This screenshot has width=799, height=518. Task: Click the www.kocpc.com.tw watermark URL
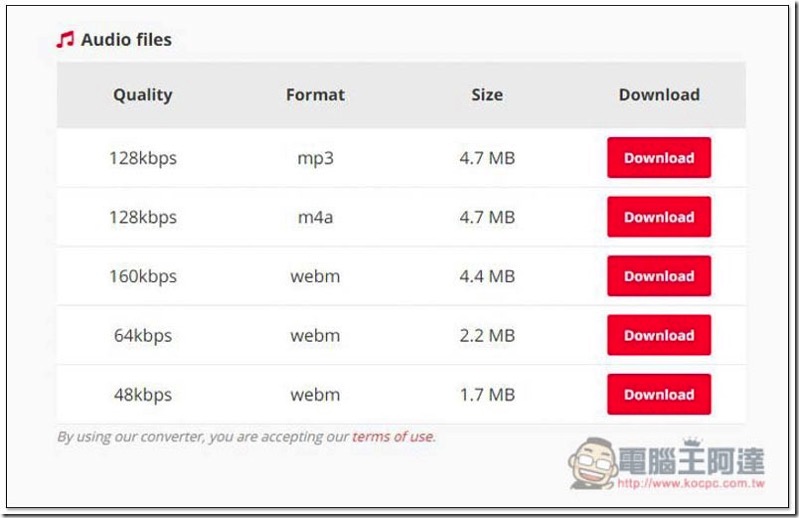pyautogui.click(x=691, y=483)
